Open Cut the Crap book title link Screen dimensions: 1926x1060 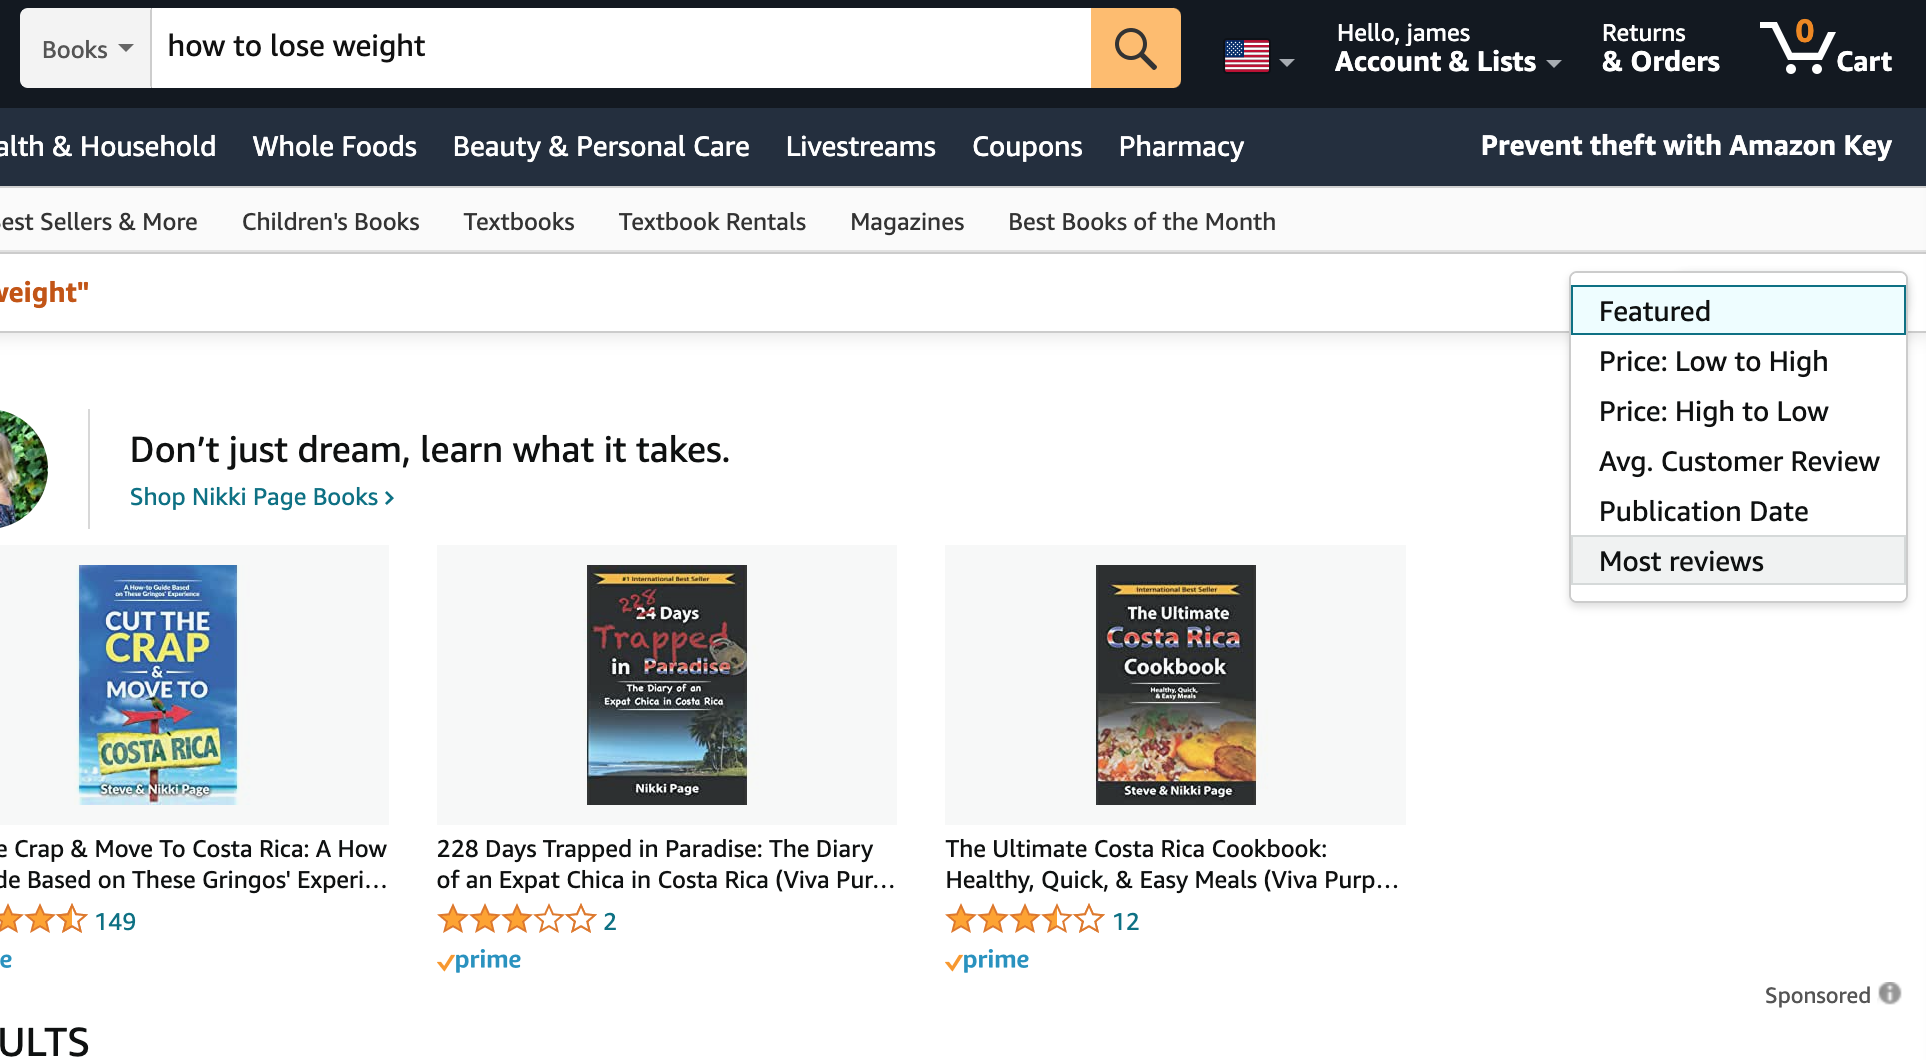194,864
